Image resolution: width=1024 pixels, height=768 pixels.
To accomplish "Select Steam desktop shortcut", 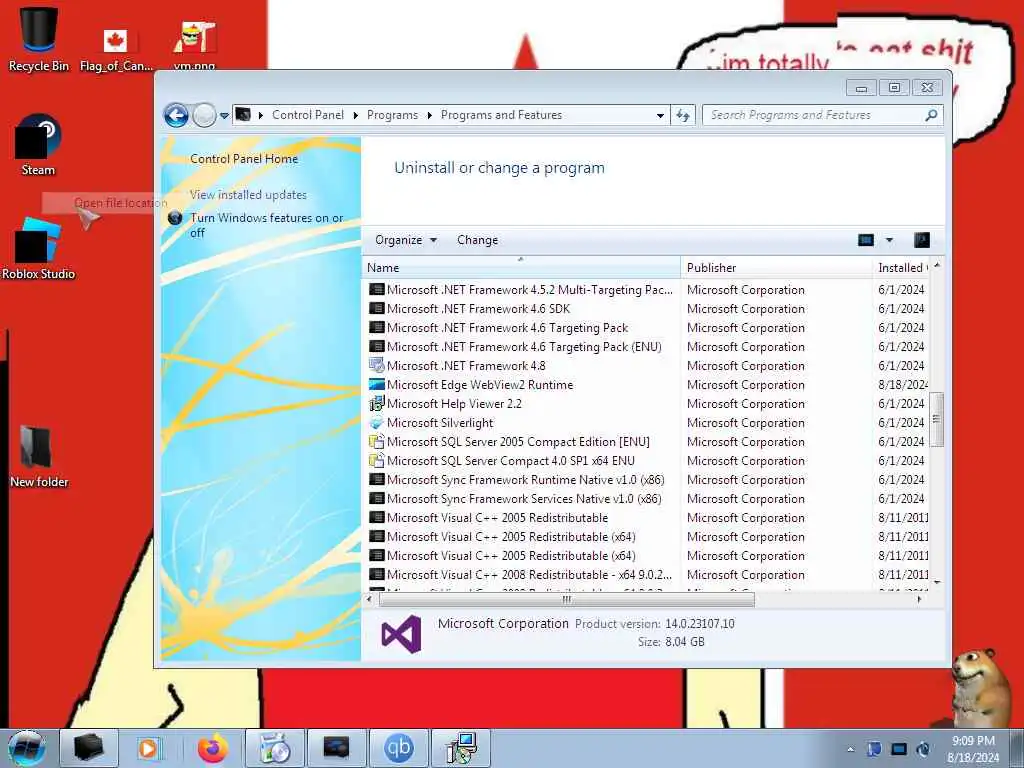I will 38,145.
